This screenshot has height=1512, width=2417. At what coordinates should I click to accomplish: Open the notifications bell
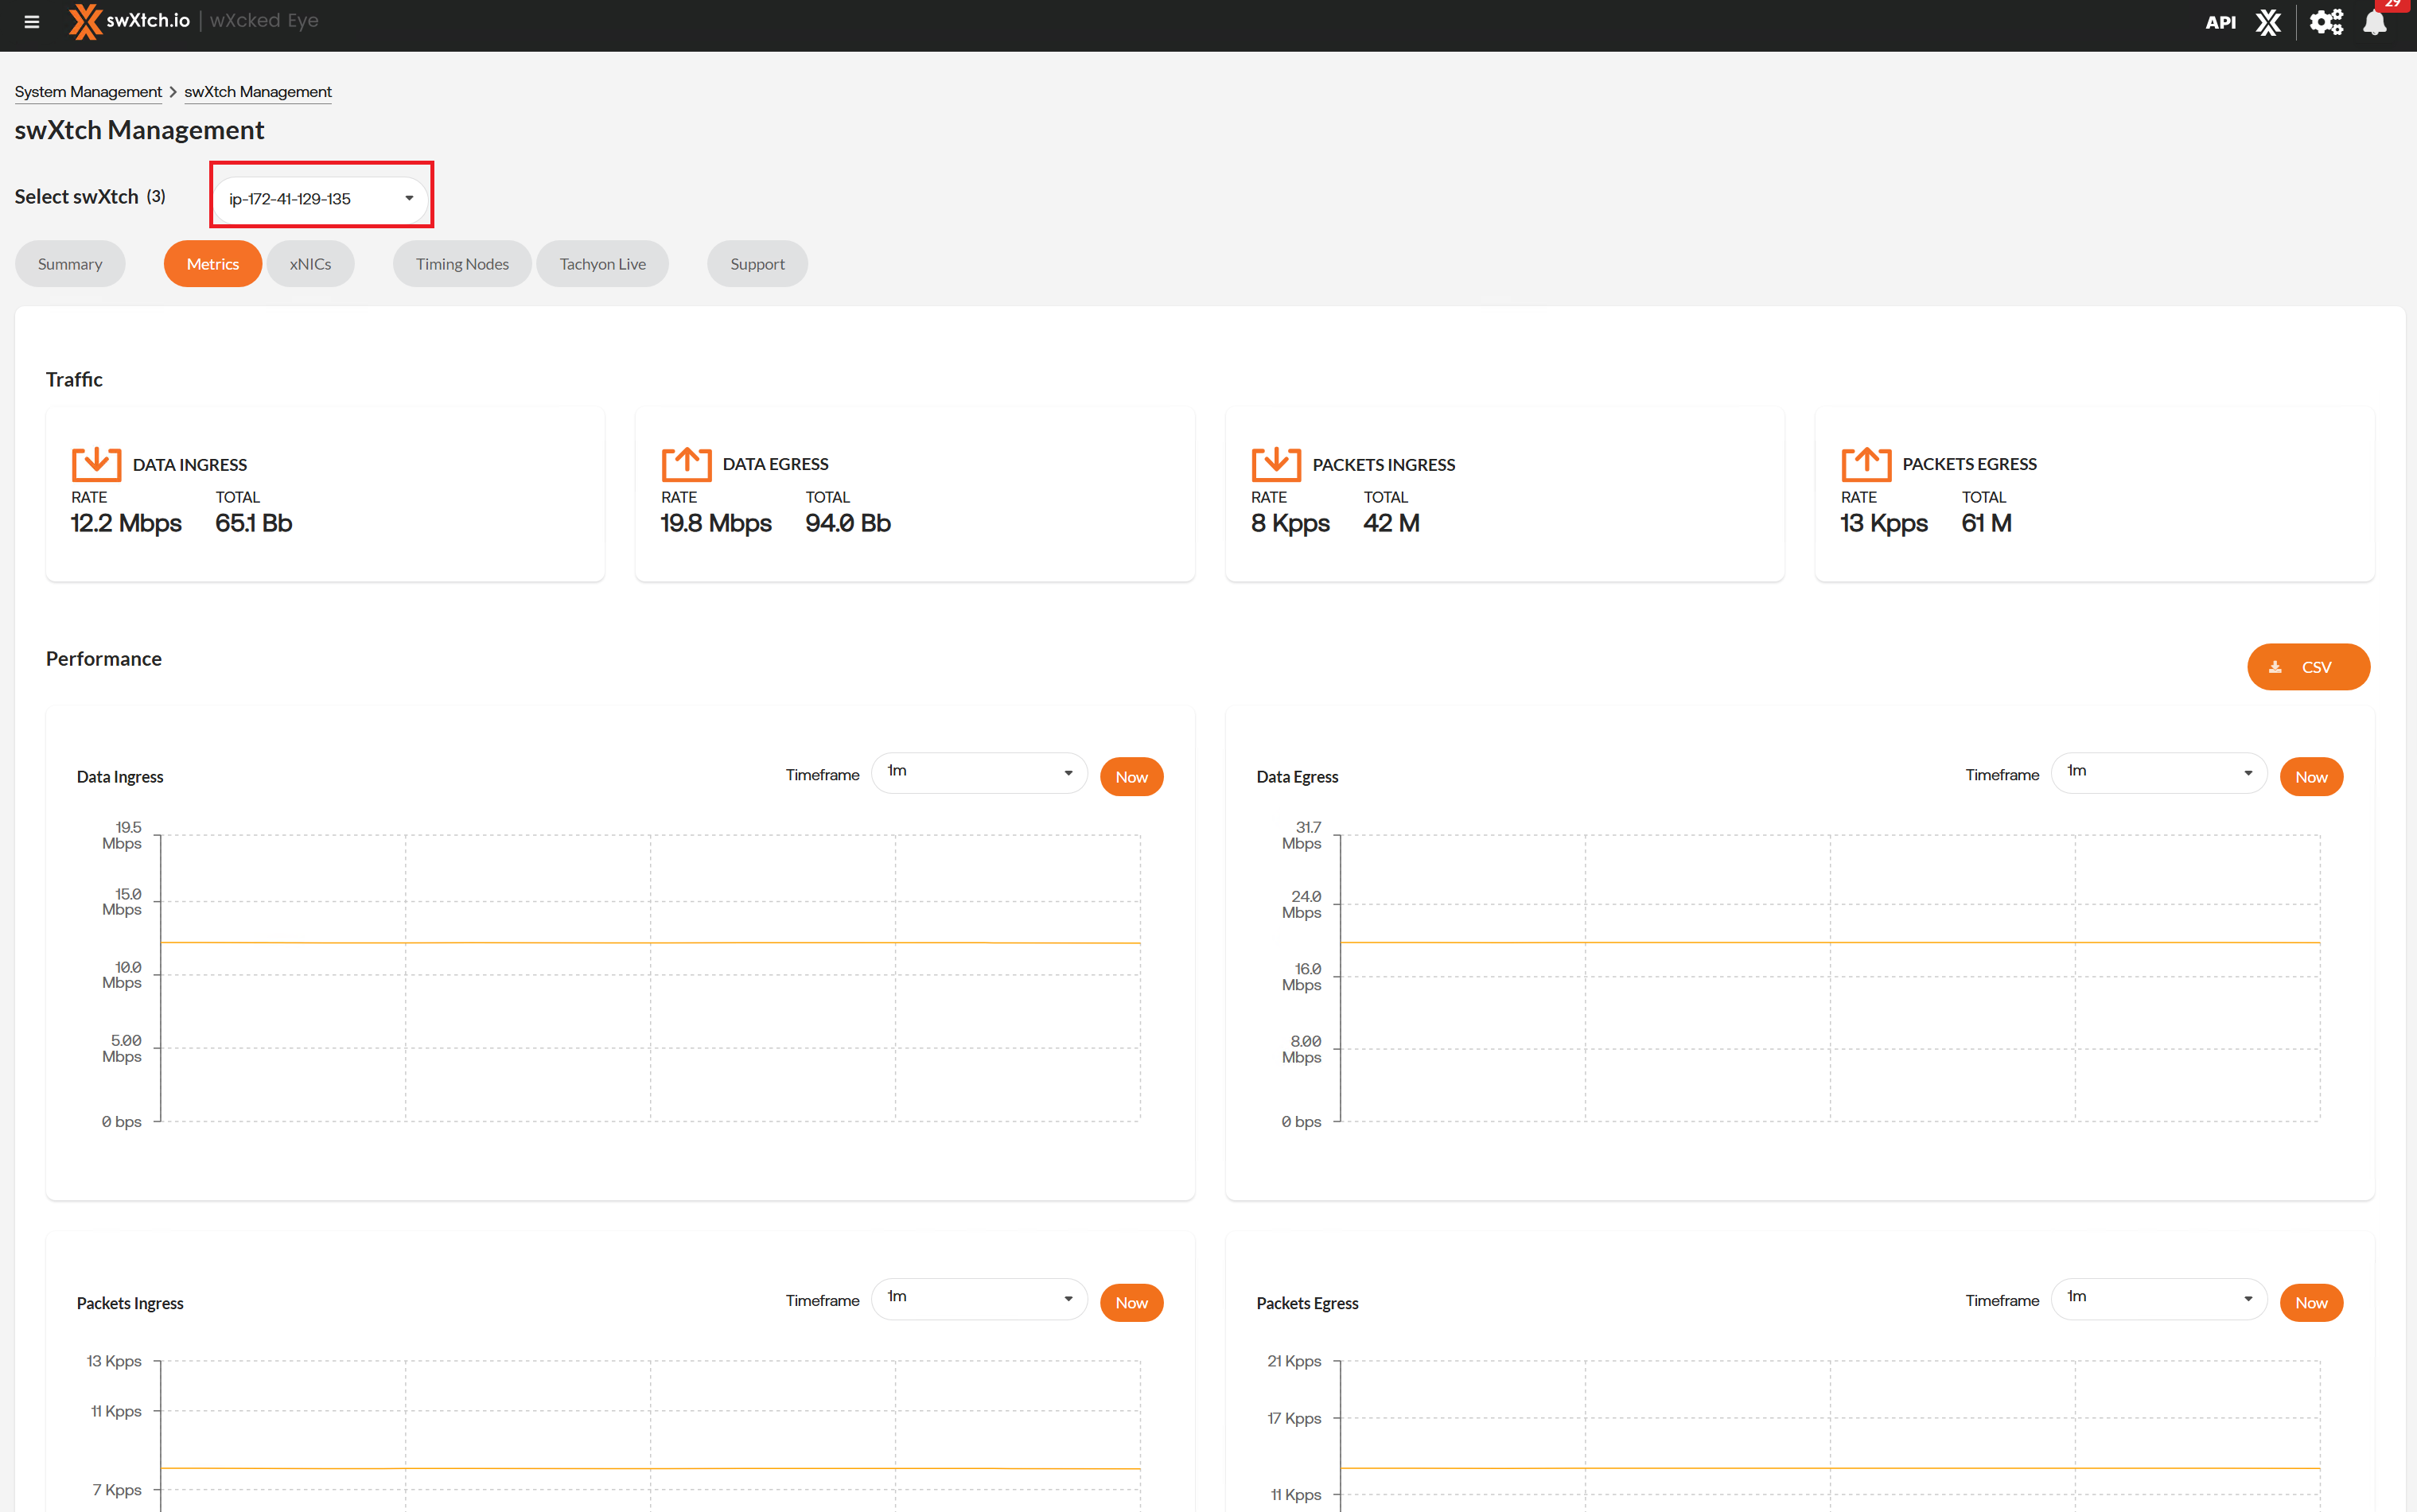click(2375, 22)
